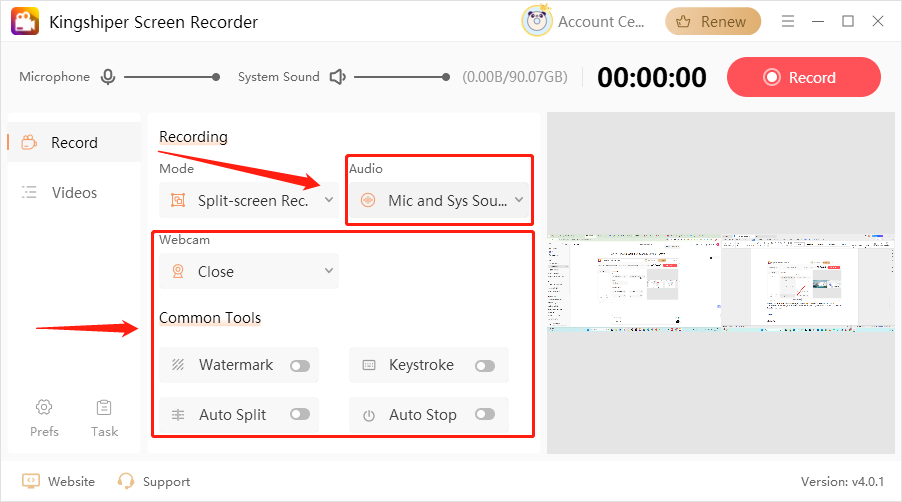Click the microphone icon
The image size is (902, 502).
[x=108, y=77]
